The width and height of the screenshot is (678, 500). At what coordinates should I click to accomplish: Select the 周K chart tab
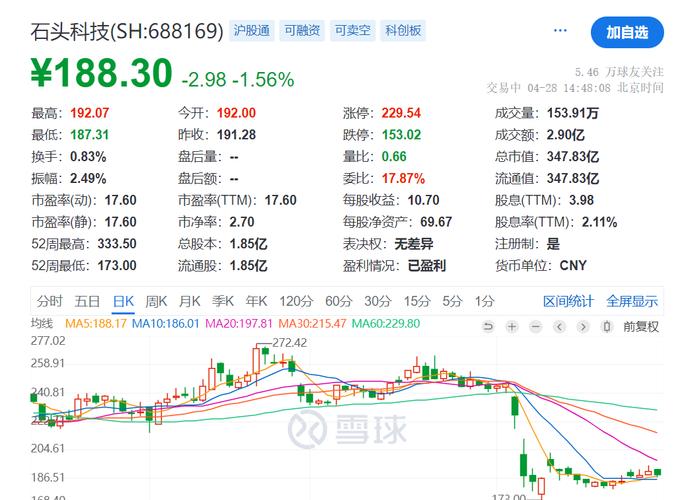pyautogui.click(x=156, y=301)
